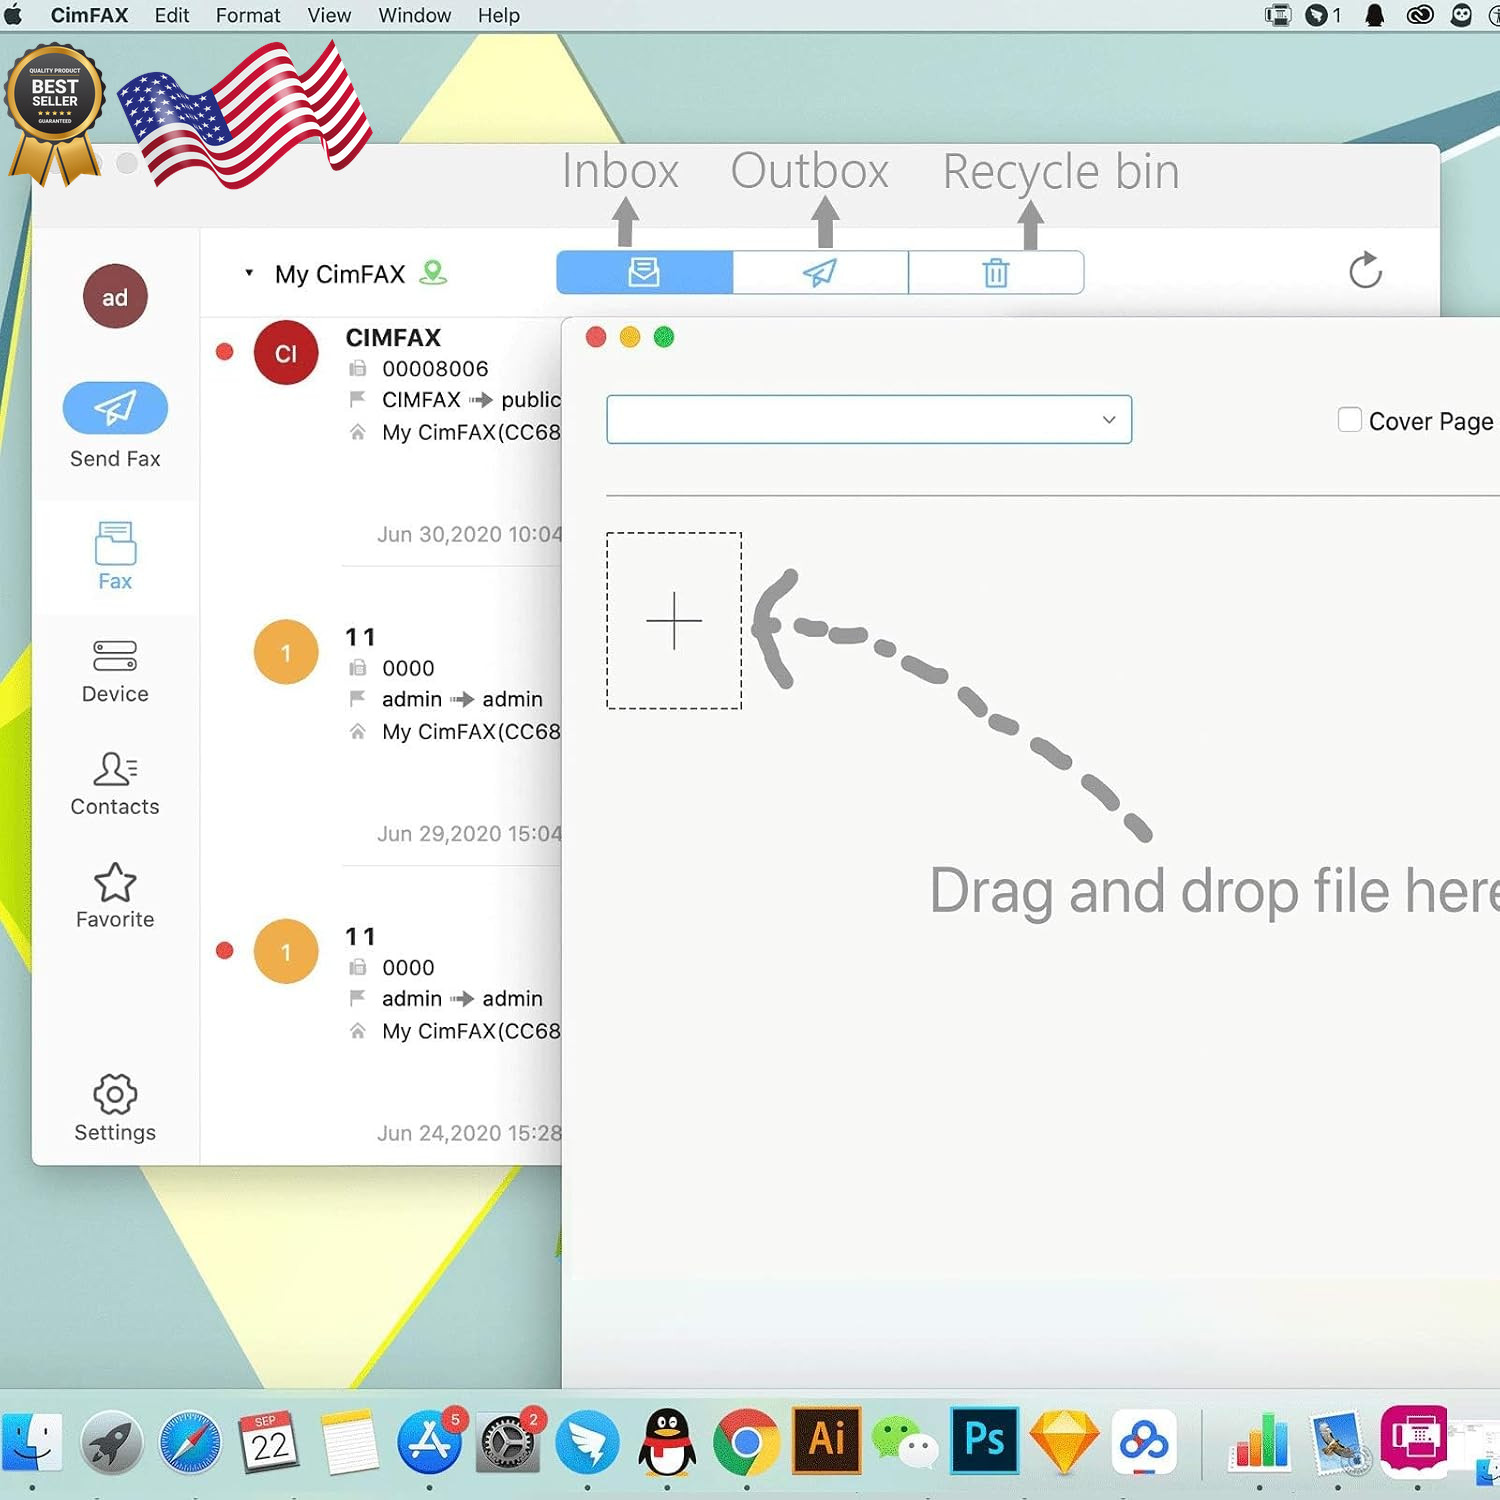Image resolution: width=1500 pixels, height=1500 pixels.
Task: Open the App Store from the Dock
Action: coord(430,1442)
